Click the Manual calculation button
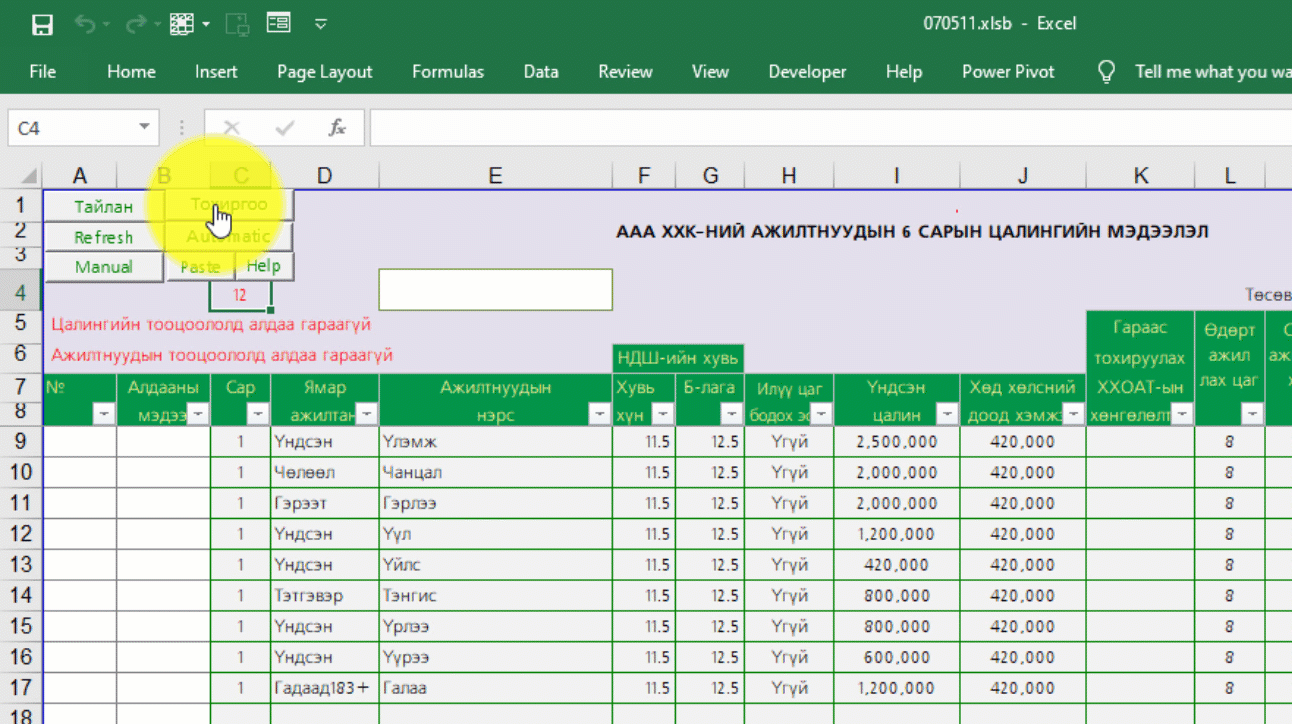Image resolution: width=1292 pixels, height=724 pixels. (x=103, y=267)
